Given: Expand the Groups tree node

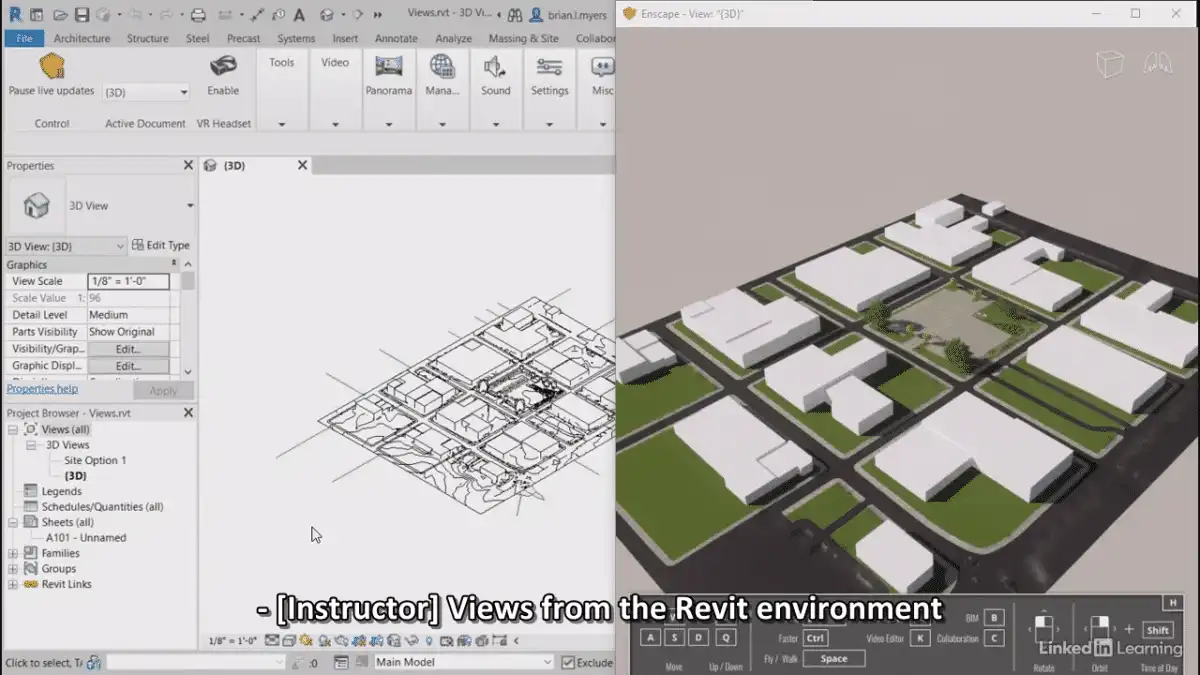Looking at the screenshot, I should (x=13, y=569).
